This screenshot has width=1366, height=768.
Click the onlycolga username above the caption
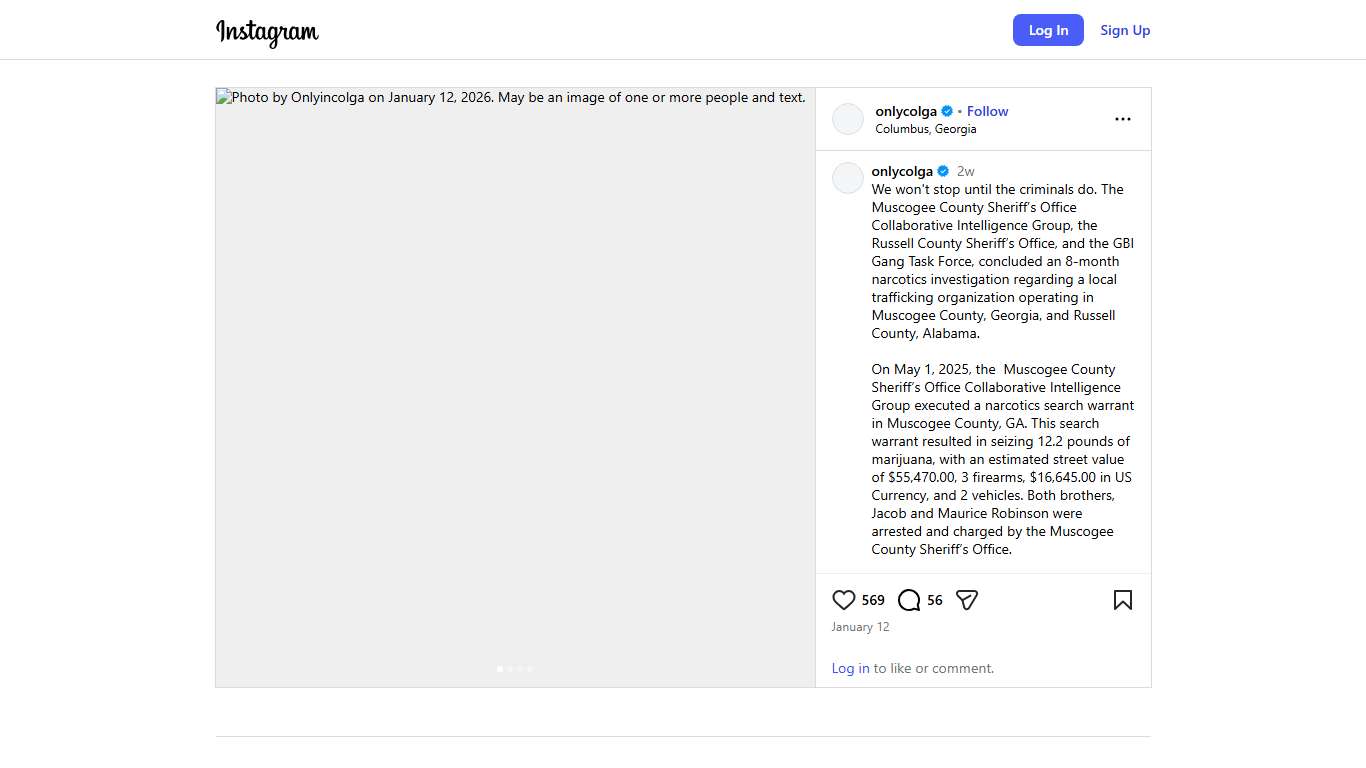point(902,171)
